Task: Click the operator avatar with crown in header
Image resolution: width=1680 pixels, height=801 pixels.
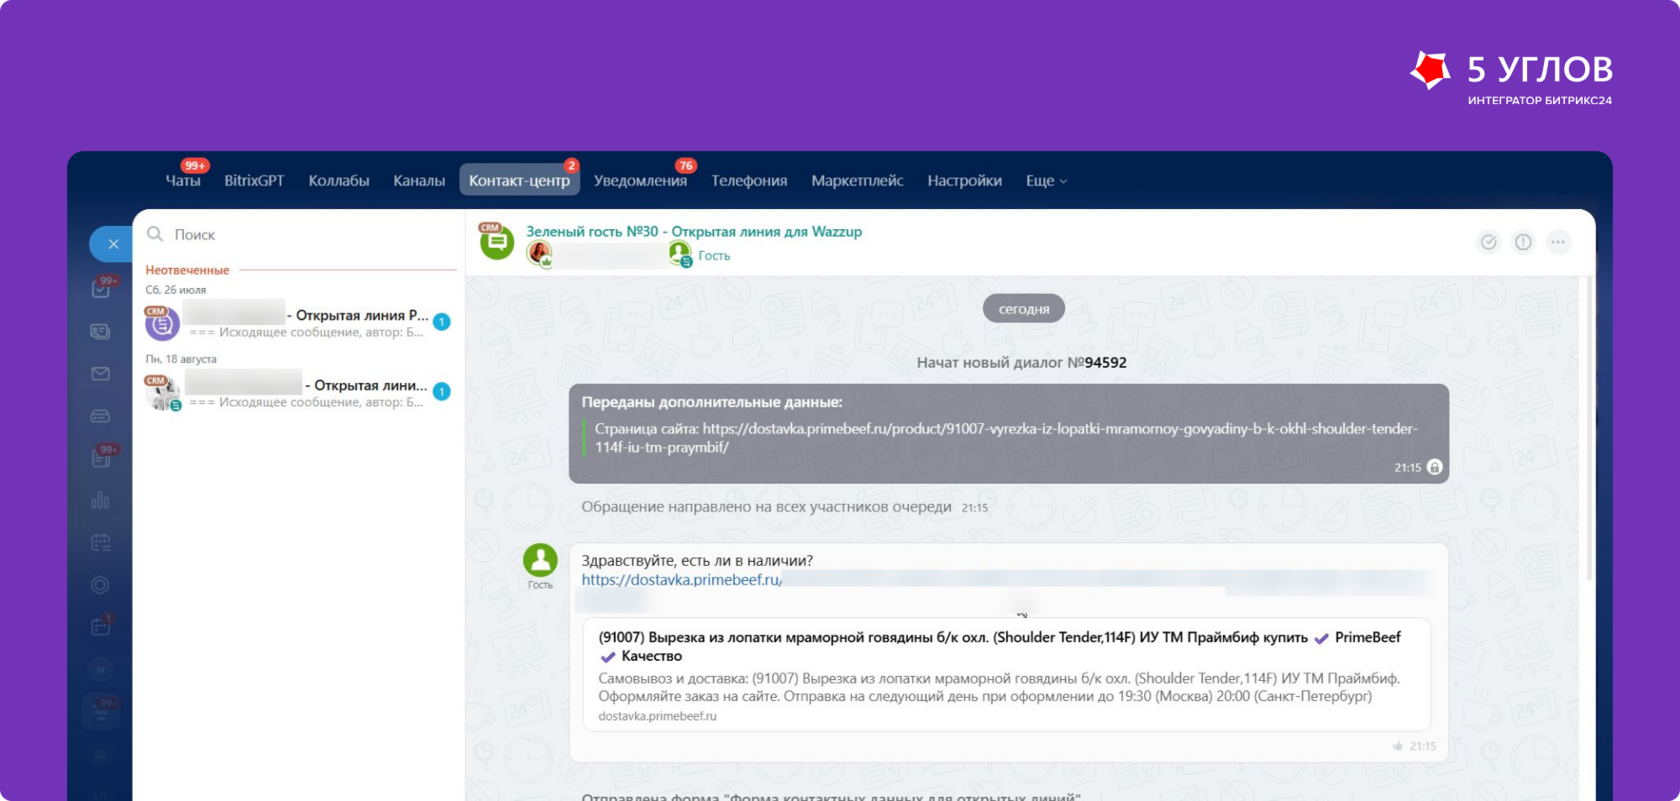Action: (x=540, y=255)
